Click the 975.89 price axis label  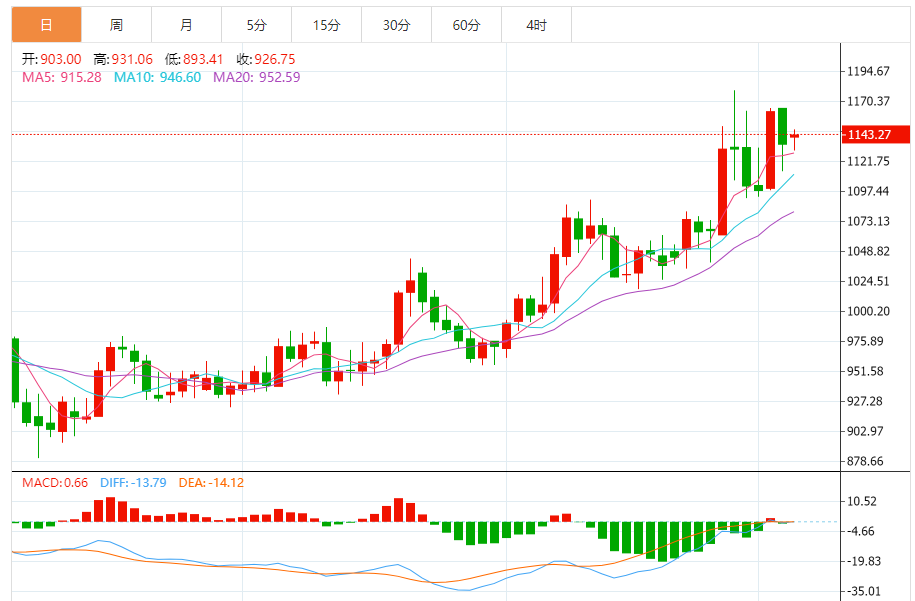pyautogui.click(x=865, y=341)
